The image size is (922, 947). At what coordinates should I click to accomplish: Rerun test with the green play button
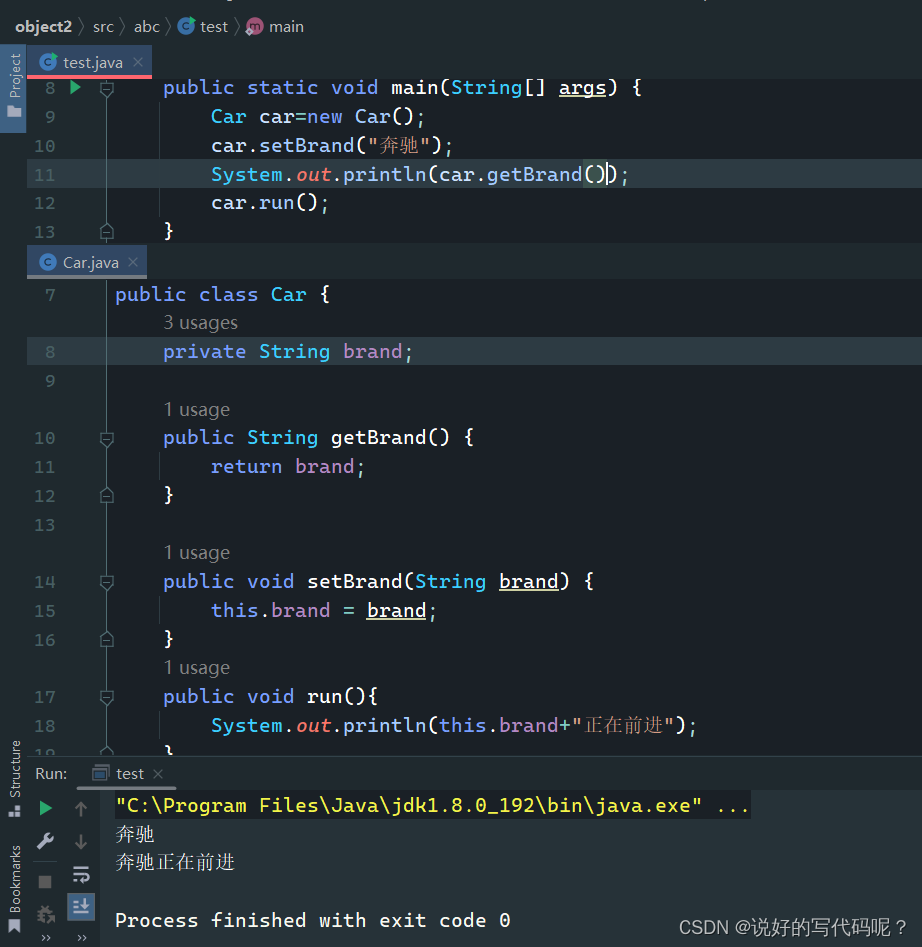click(45, 808)
